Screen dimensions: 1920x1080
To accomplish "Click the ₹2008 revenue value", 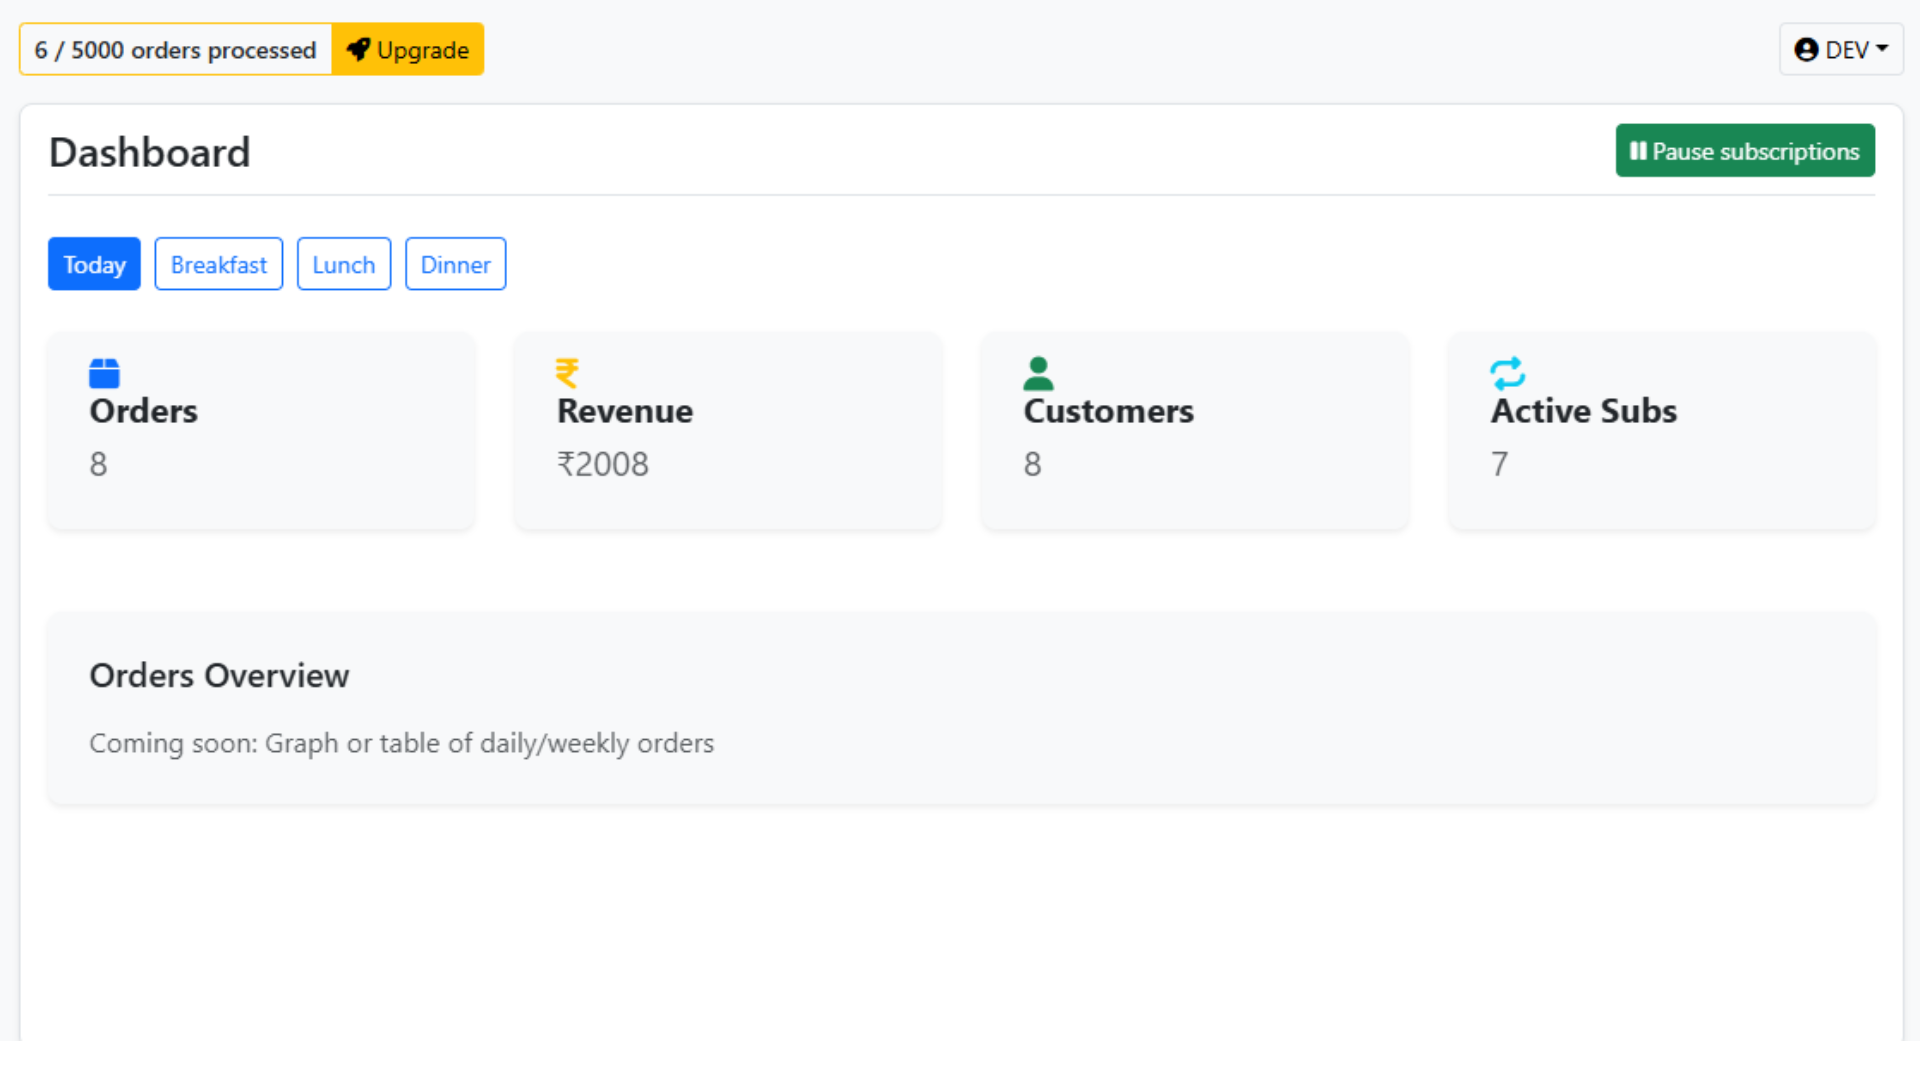I will (x=603, y=464).
